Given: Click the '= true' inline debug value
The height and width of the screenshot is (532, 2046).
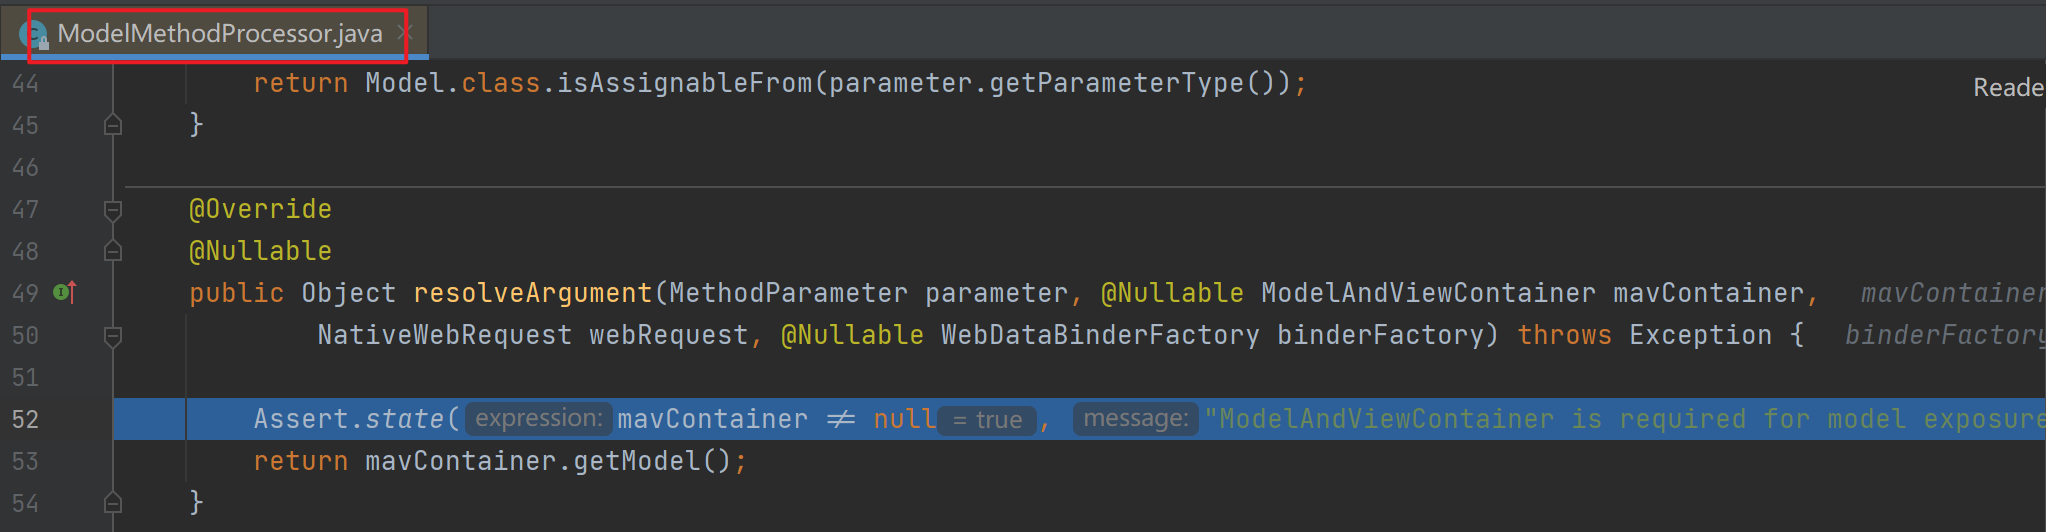Looking at the screenshot, I should pyautogui.click(x=987, y=420).
